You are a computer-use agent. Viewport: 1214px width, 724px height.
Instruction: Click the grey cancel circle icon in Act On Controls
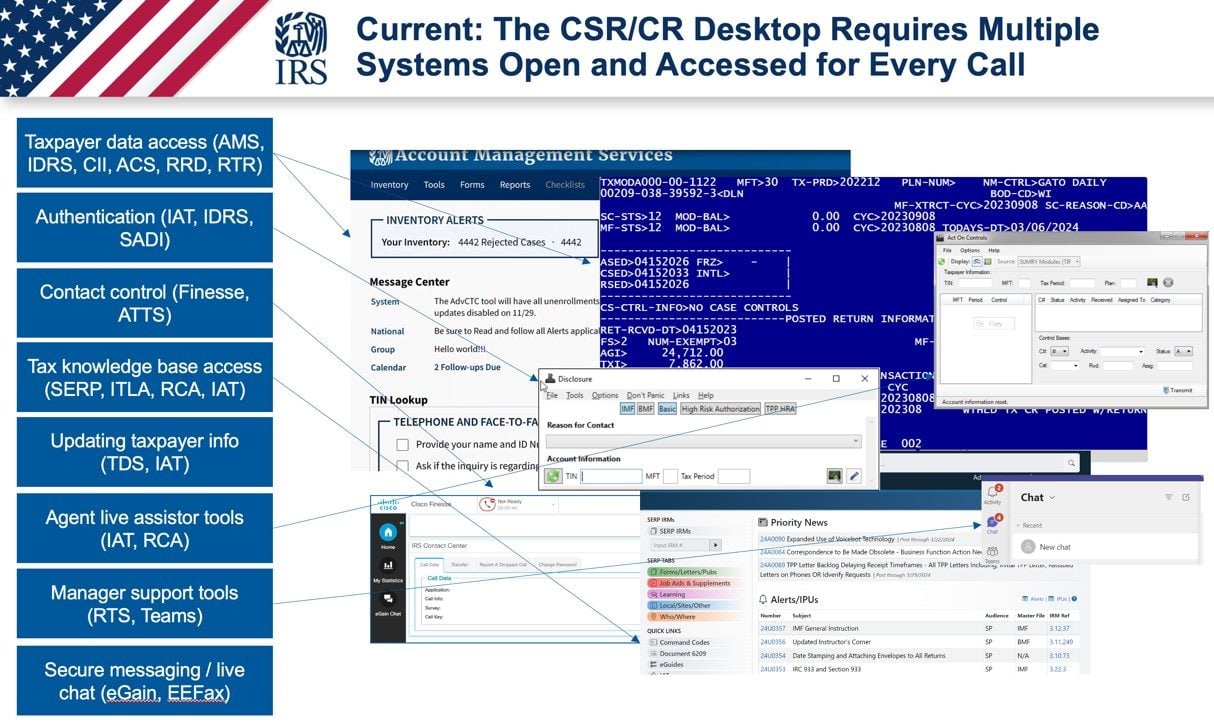1168,283
